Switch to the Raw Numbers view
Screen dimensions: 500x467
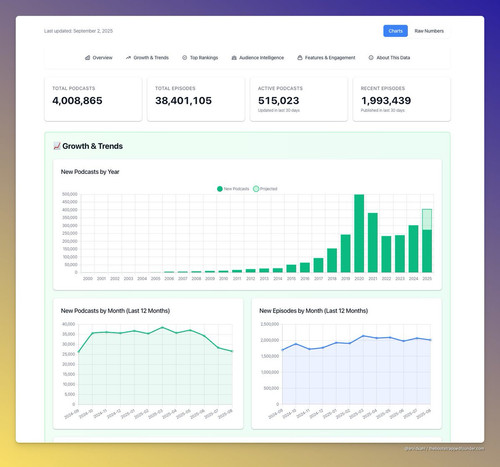pos(429,31)
